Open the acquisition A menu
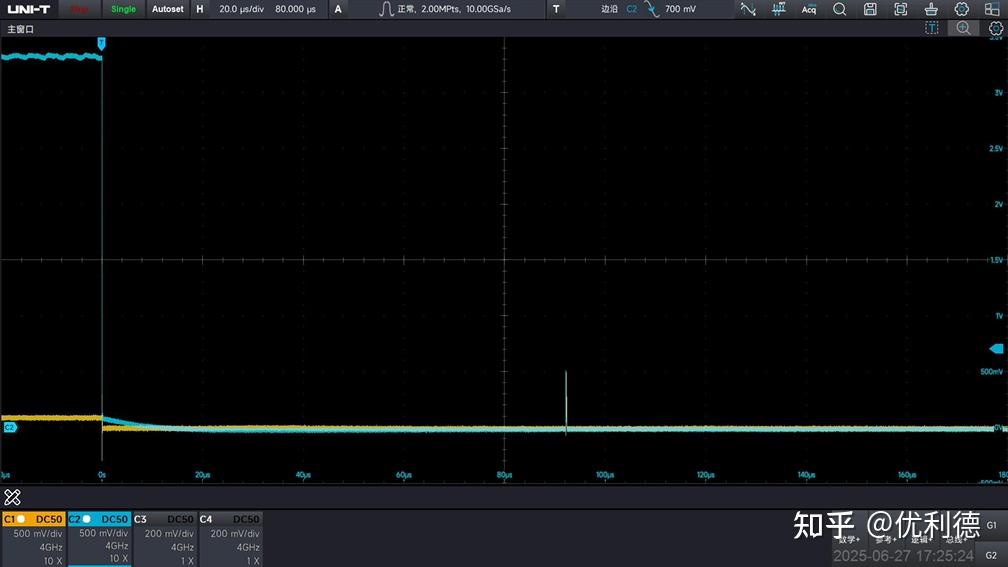 point(338,9)
